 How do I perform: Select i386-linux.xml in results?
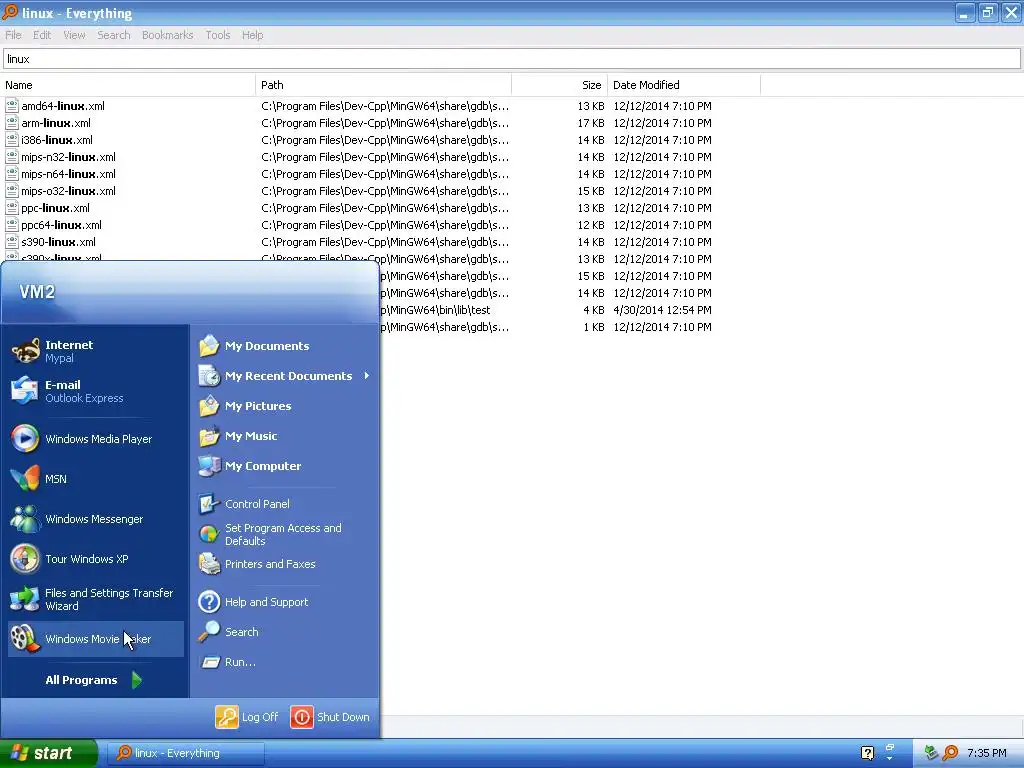pyautogui.click(x=57, y=140)
